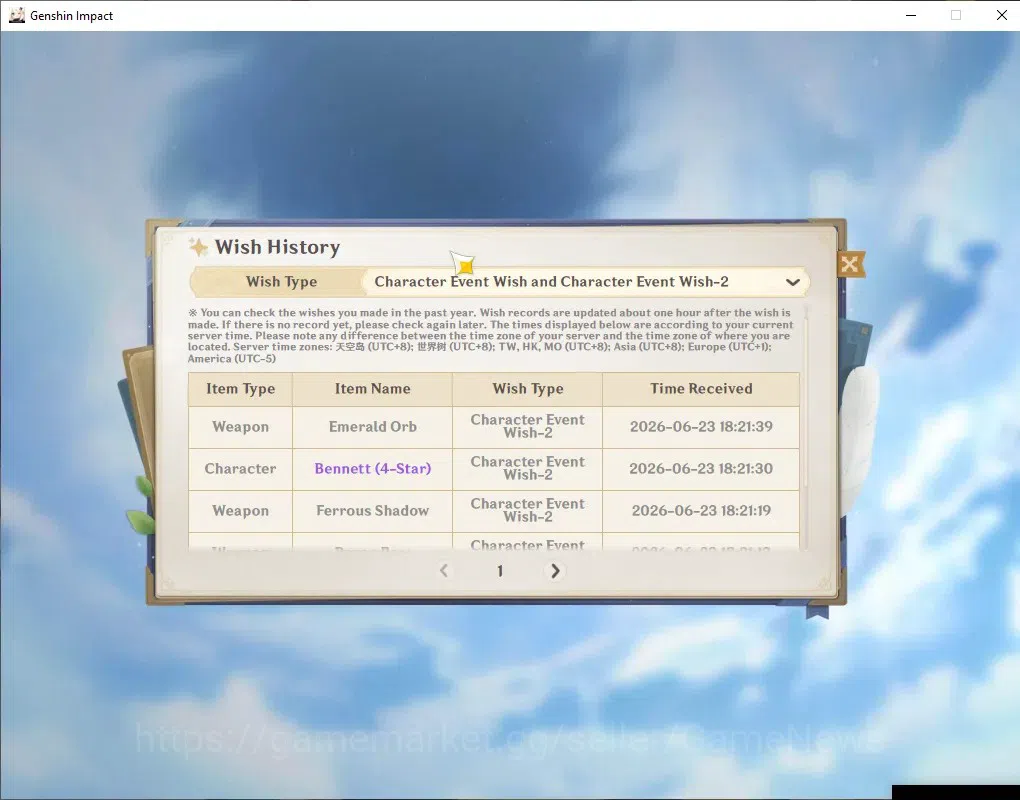Minimize the Genshin Impact window
Image resolution: width=1020 pixels, height=800 pixels.
[911, 15]
